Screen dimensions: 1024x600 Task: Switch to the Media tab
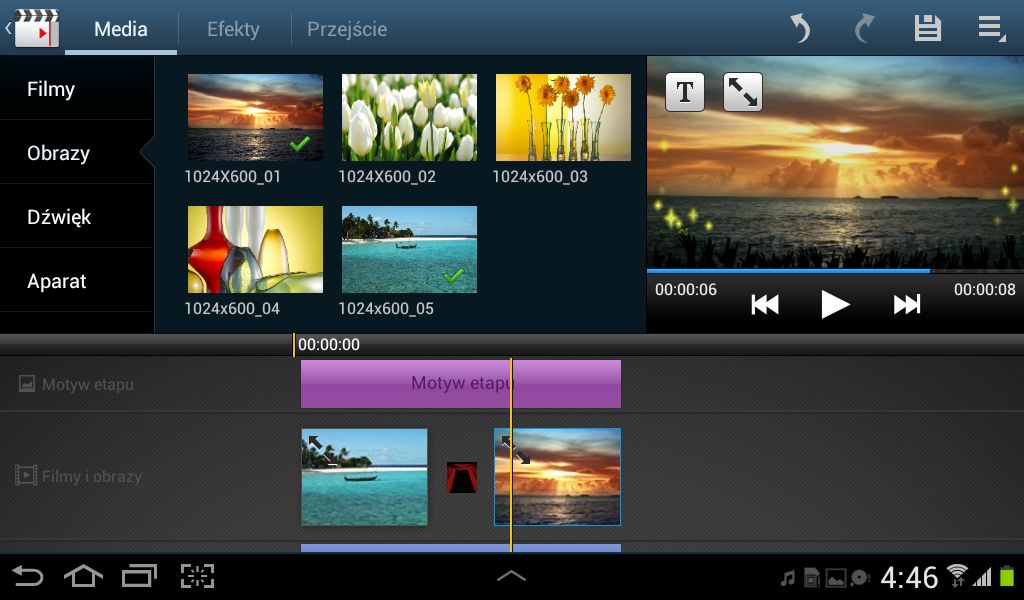pyautogui.click(x=121, y=29)
